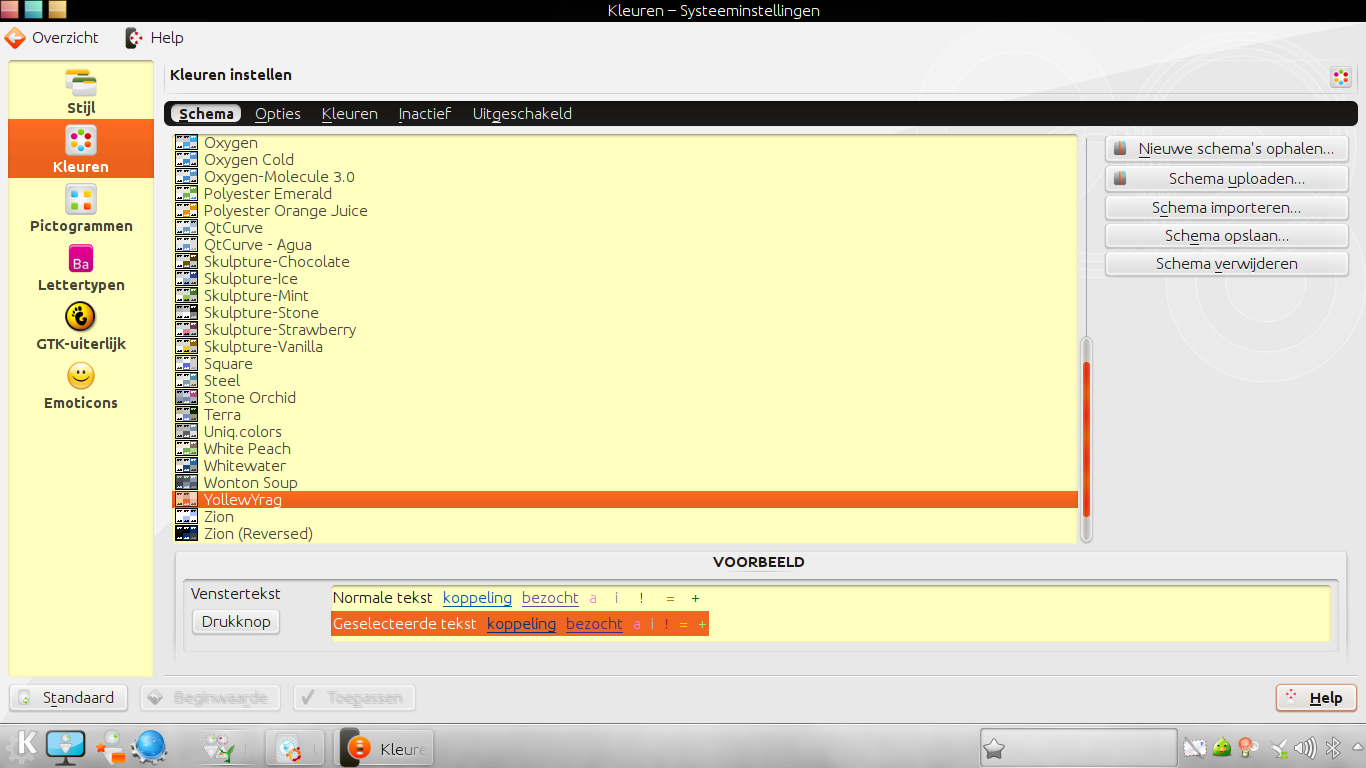The image size is (1366, 768).
Task: Expand hidden system tray icons arrow
Action: tap(1355, 748)
